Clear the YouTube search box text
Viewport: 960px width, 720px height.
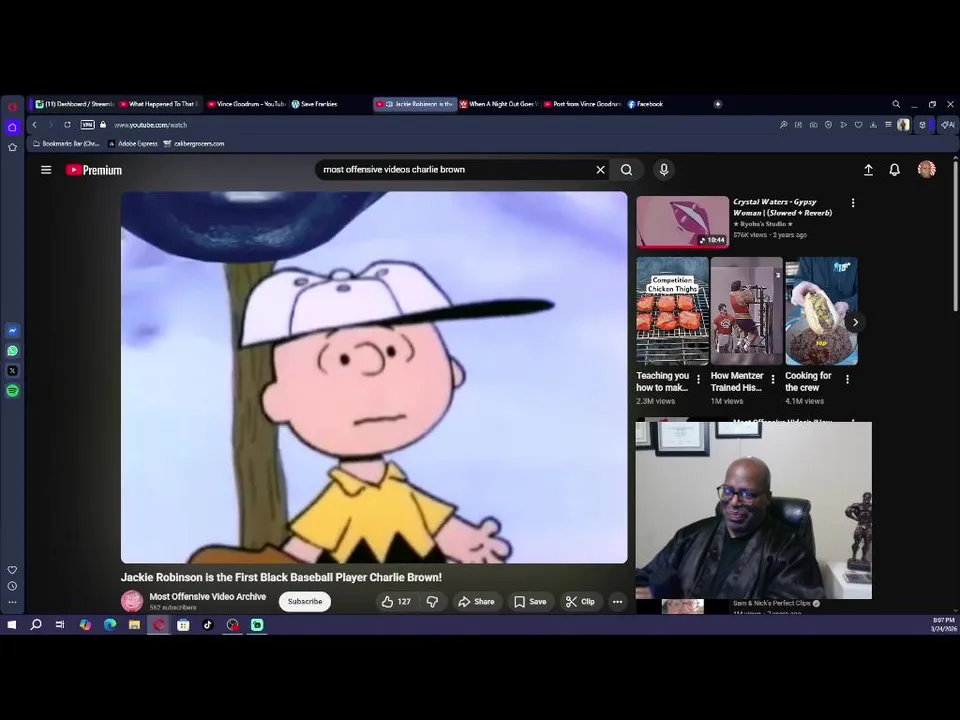pyautogui.click(x=601, y=170)
